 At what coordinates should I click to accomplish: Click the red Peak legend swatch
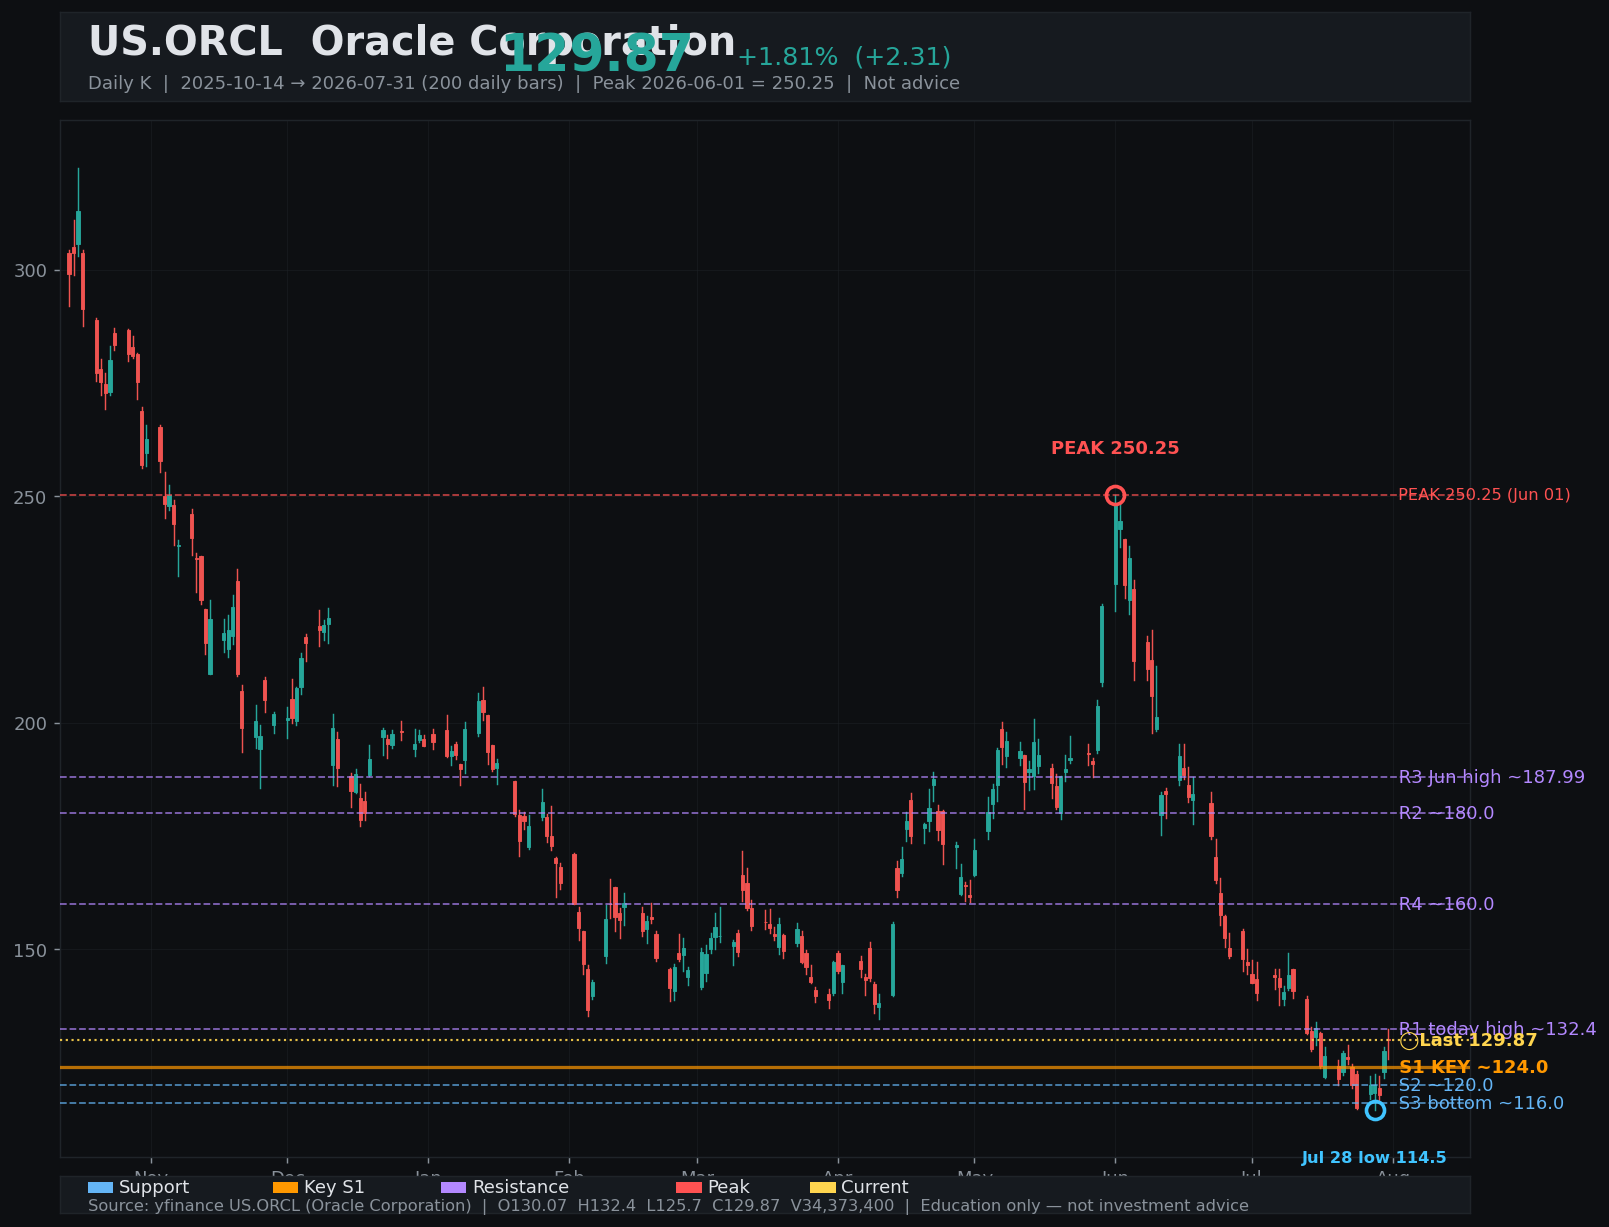(x=689, y=1187)
